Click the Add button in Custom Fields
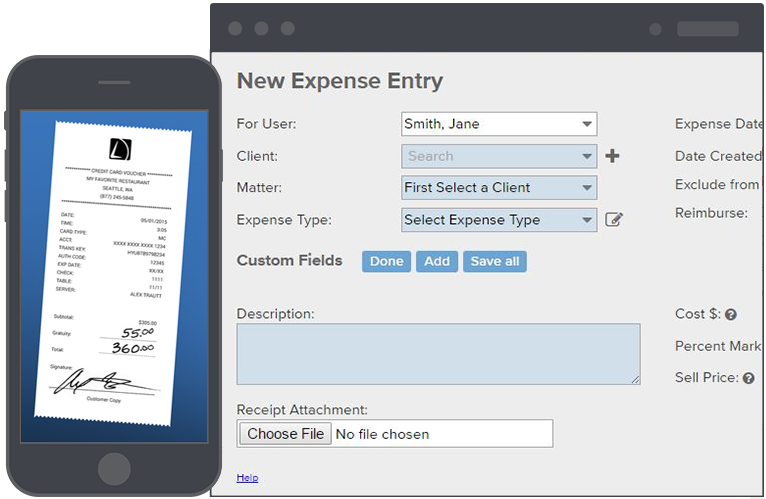The image size is (766, 499). 437,261
